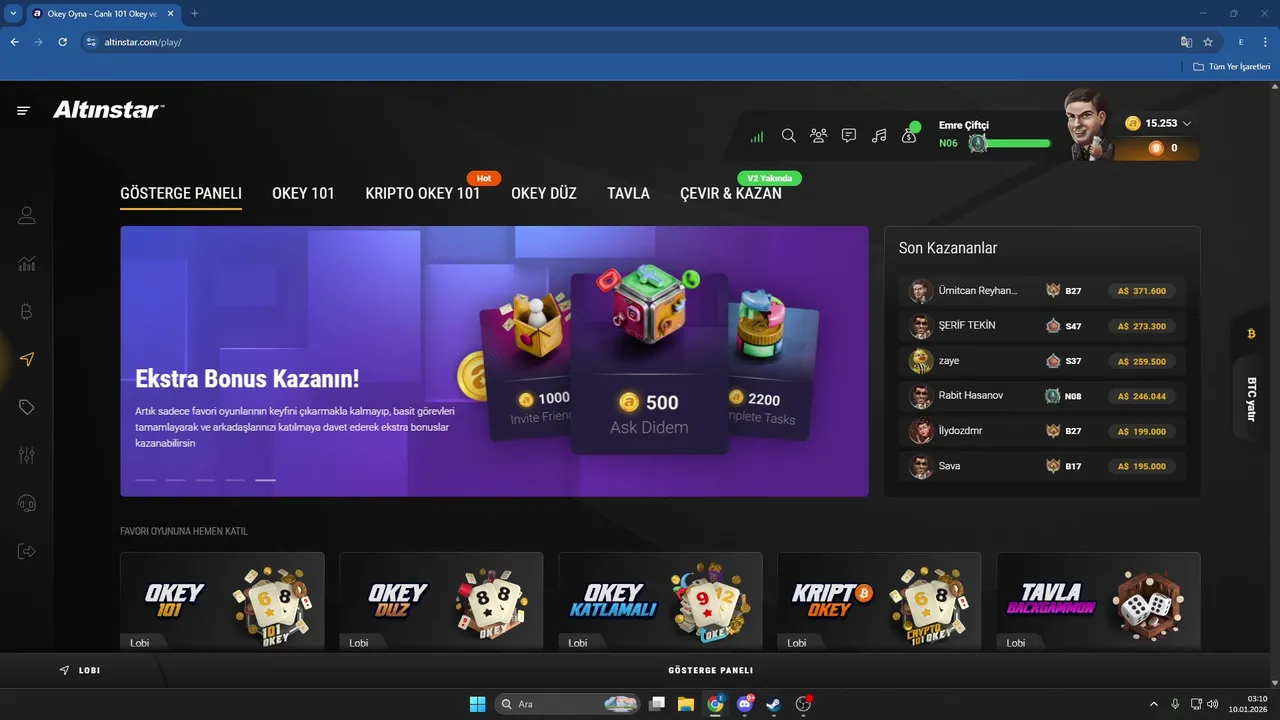
Task: Open the Okey 101 game card
Action: tap(222, 602)
